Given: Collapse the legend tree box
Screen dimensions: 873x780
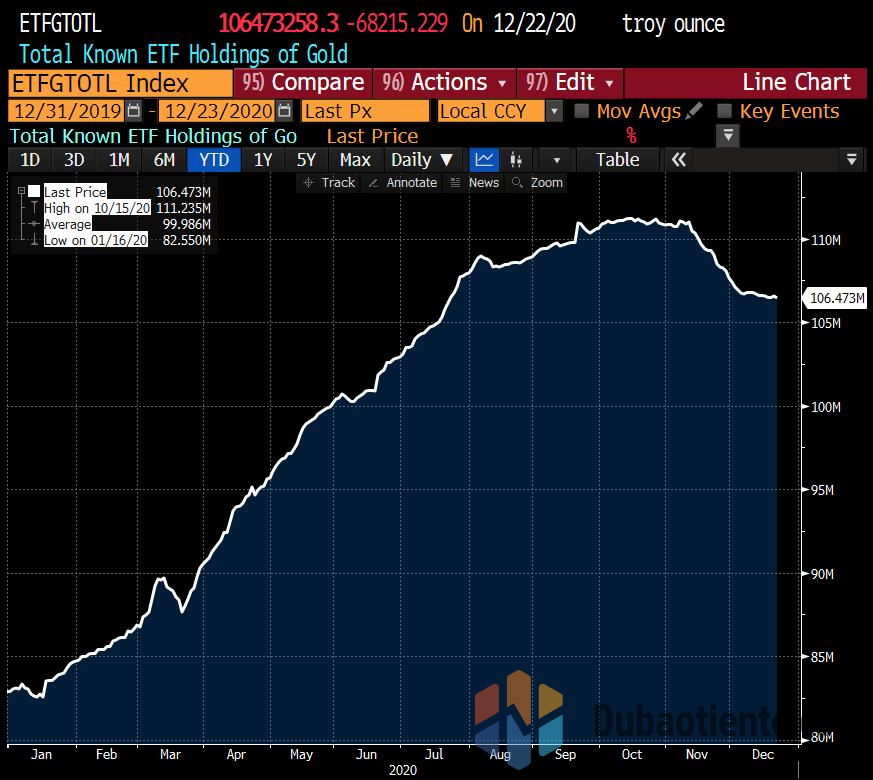Looking at the screenshot, I should tap(21, 191).
